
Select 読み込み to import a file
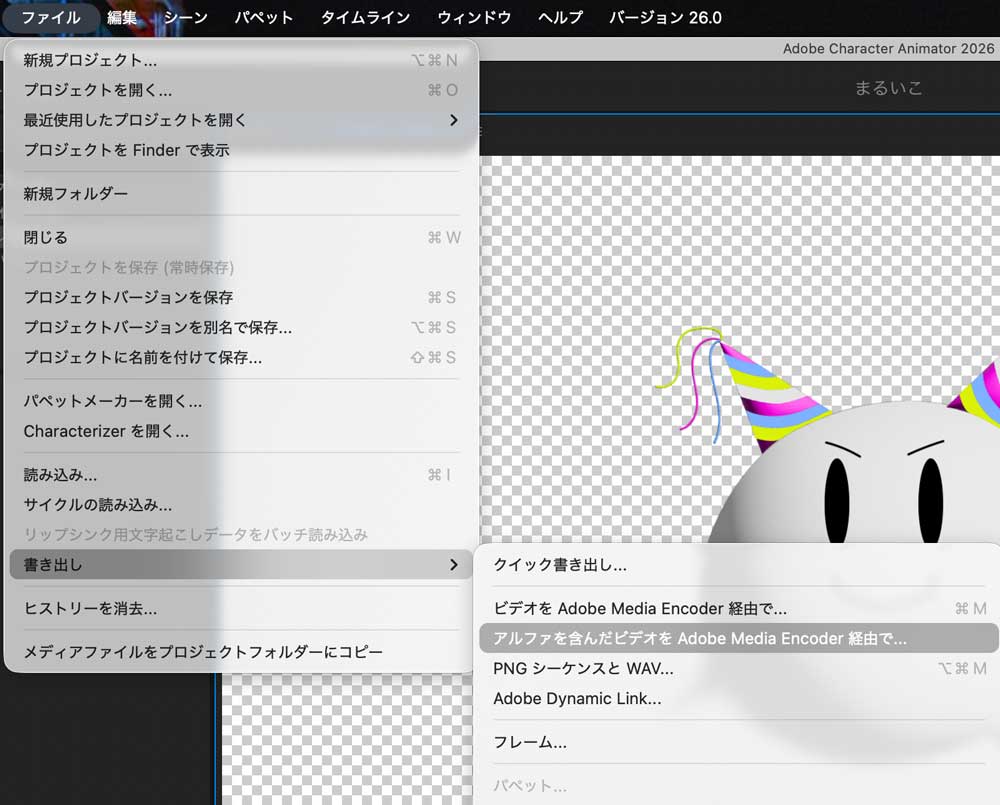pos(65,475)
